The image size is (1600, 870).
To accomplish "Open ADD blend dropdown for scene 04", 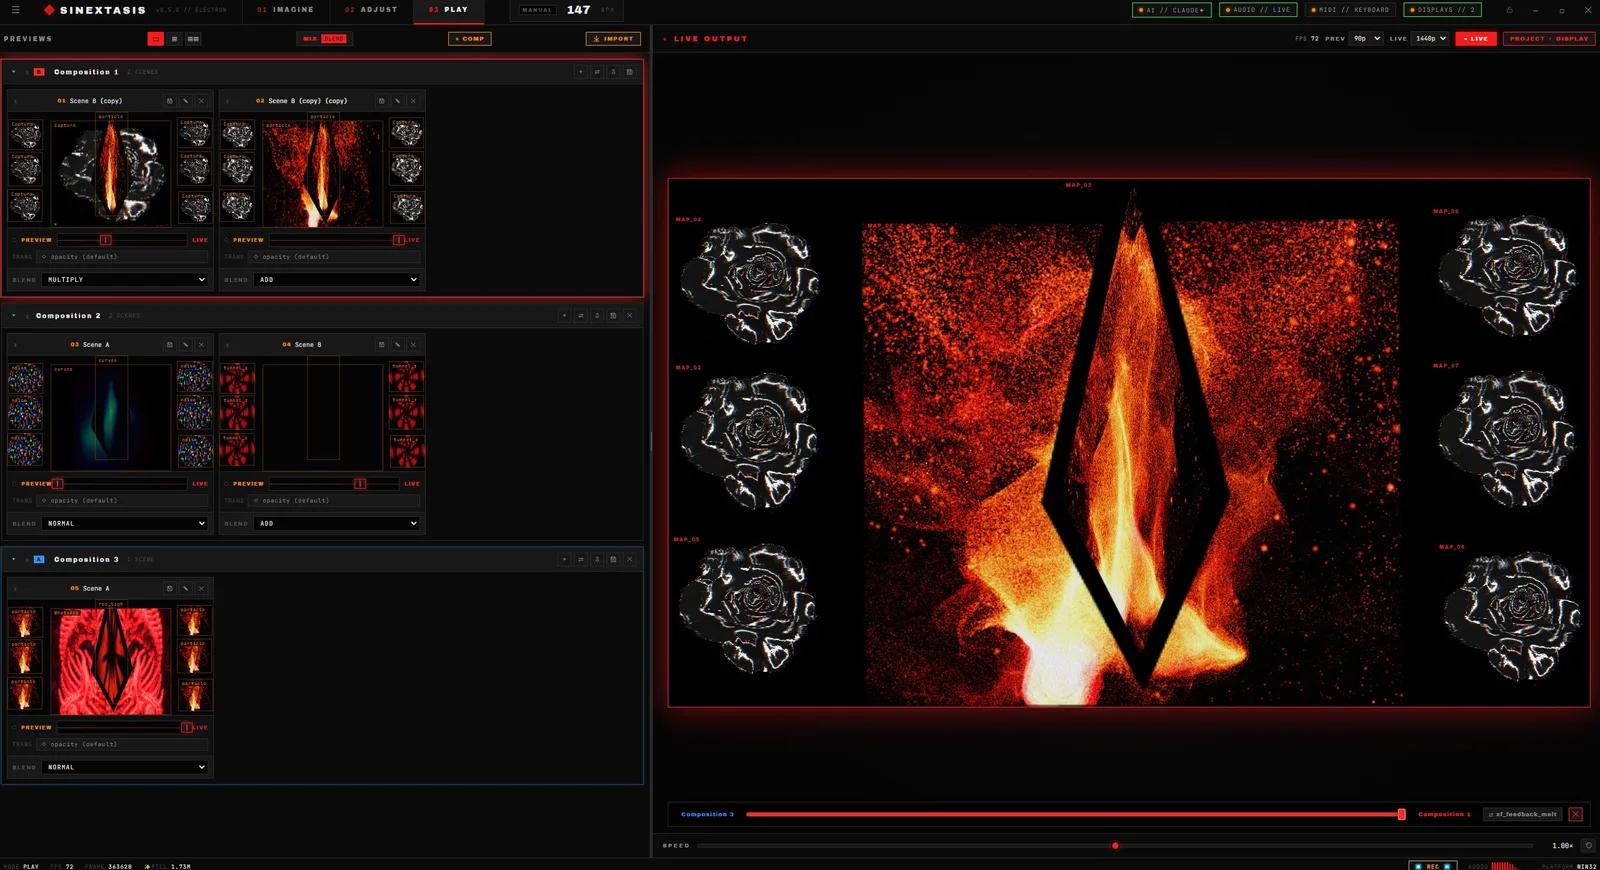I will 337,524.
